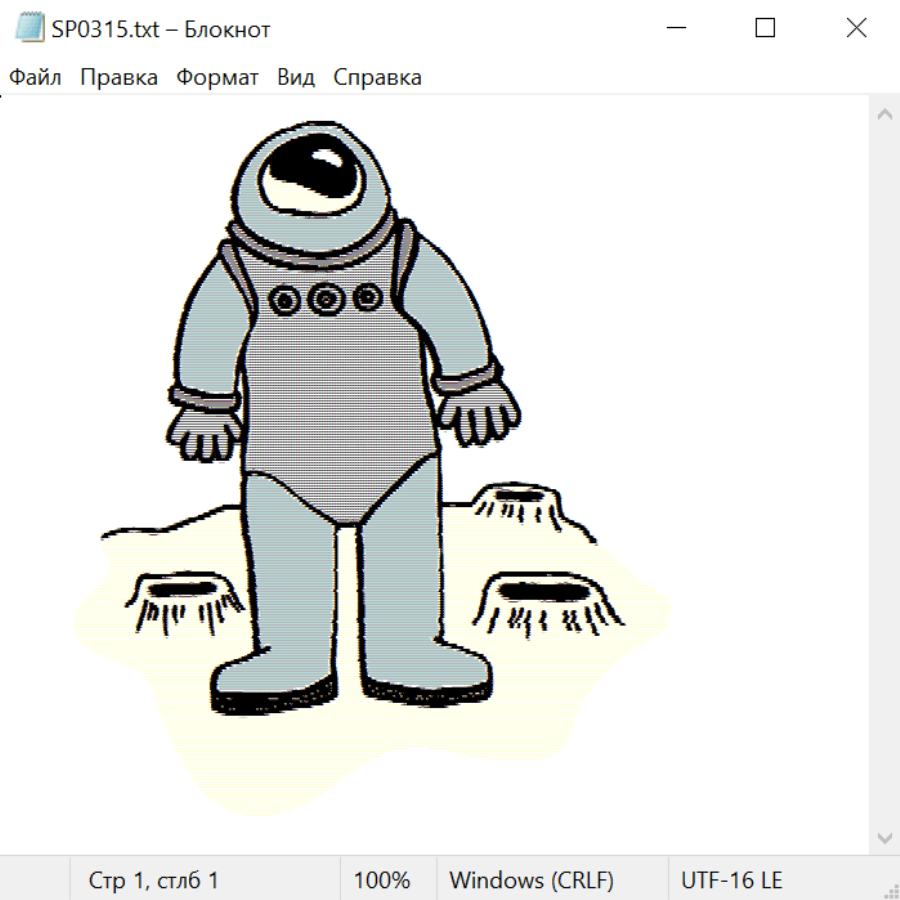Screen dimensions: 900x900
Task: Maximize the Notepad window
Action: pyautogui.click(x=765, y=29)
